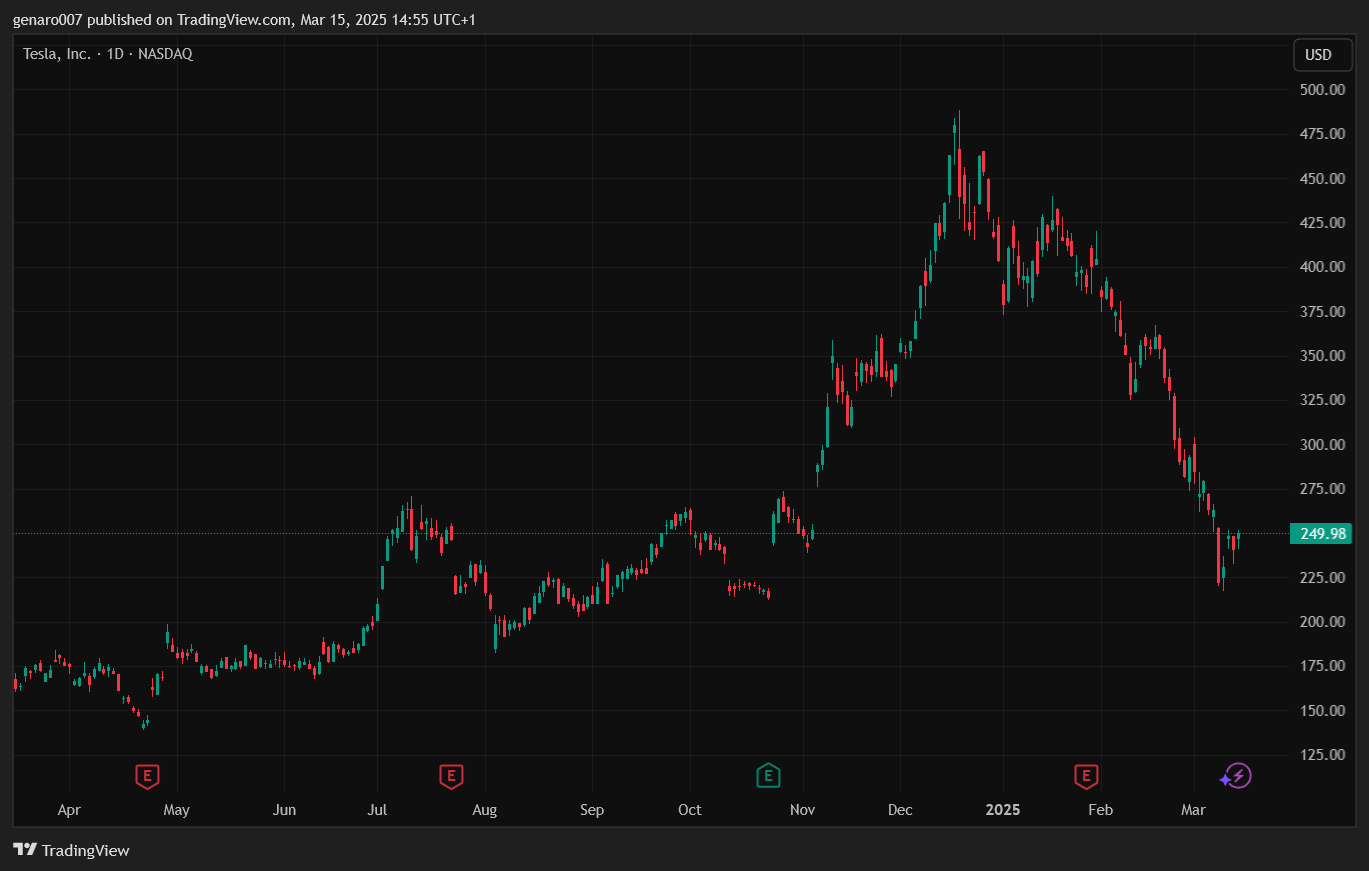Click the Feb label on time axis
Viewport: 1369px width, 871px height.
pos(1100,810)
